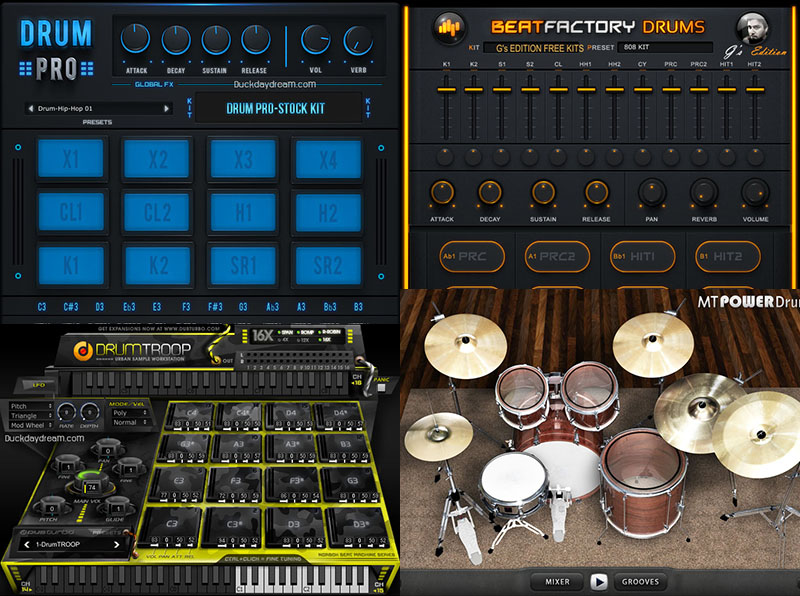
Task: Click the DrumTroop LFO Rate knob
Action: (66, 412)
